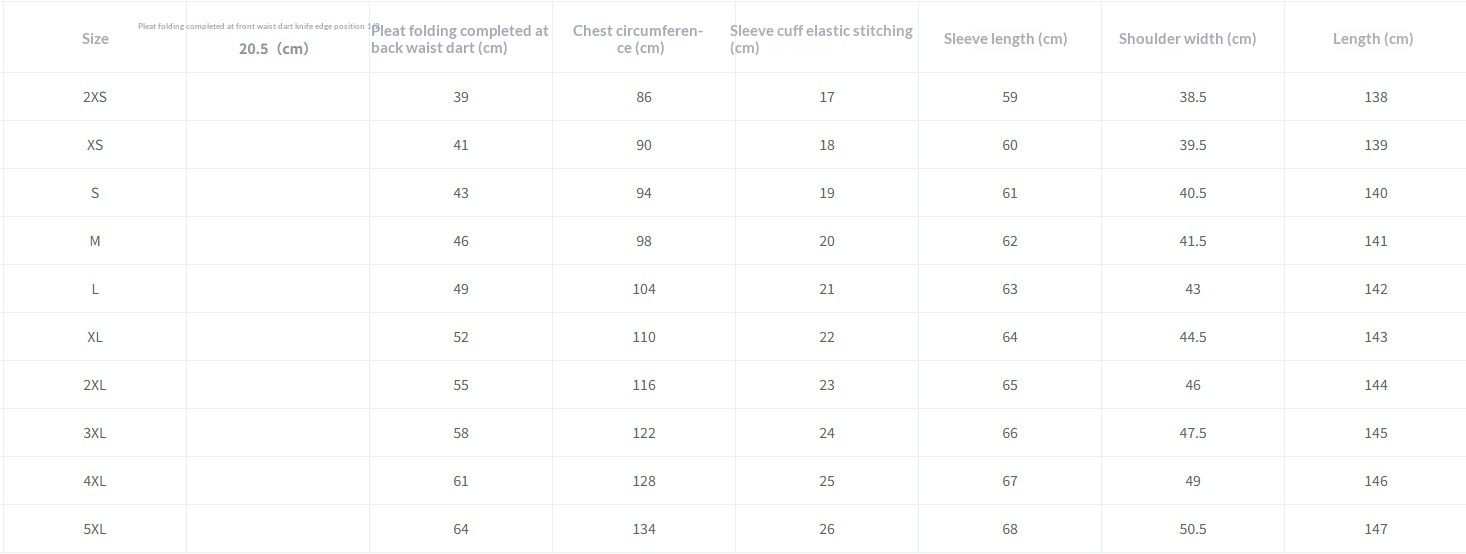Click the M size row label
This screenshot has height=554, width=1466.
point(95,241)
